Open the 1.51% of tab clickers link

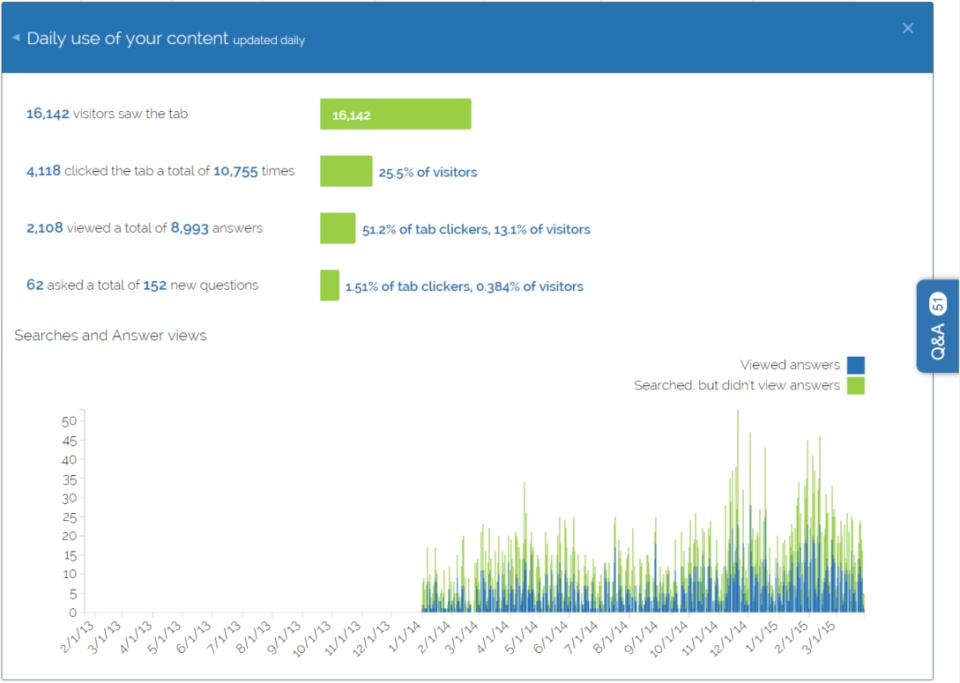pyautogui.click(x=466, y=286)
